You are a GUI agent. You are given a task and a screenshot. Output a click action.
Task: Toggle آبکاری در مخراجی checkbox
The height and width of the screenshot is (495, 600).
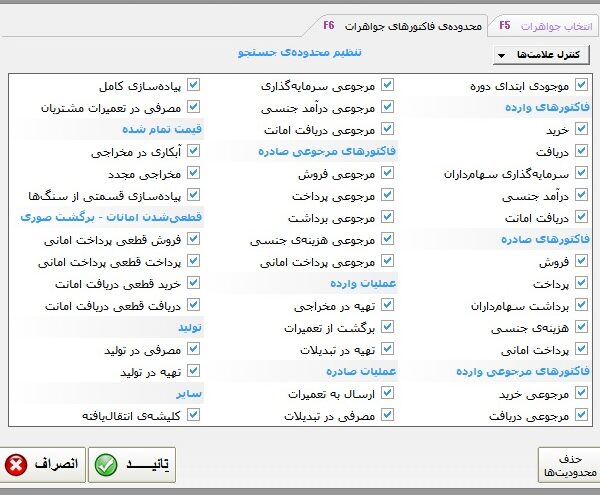click(193, 151)
